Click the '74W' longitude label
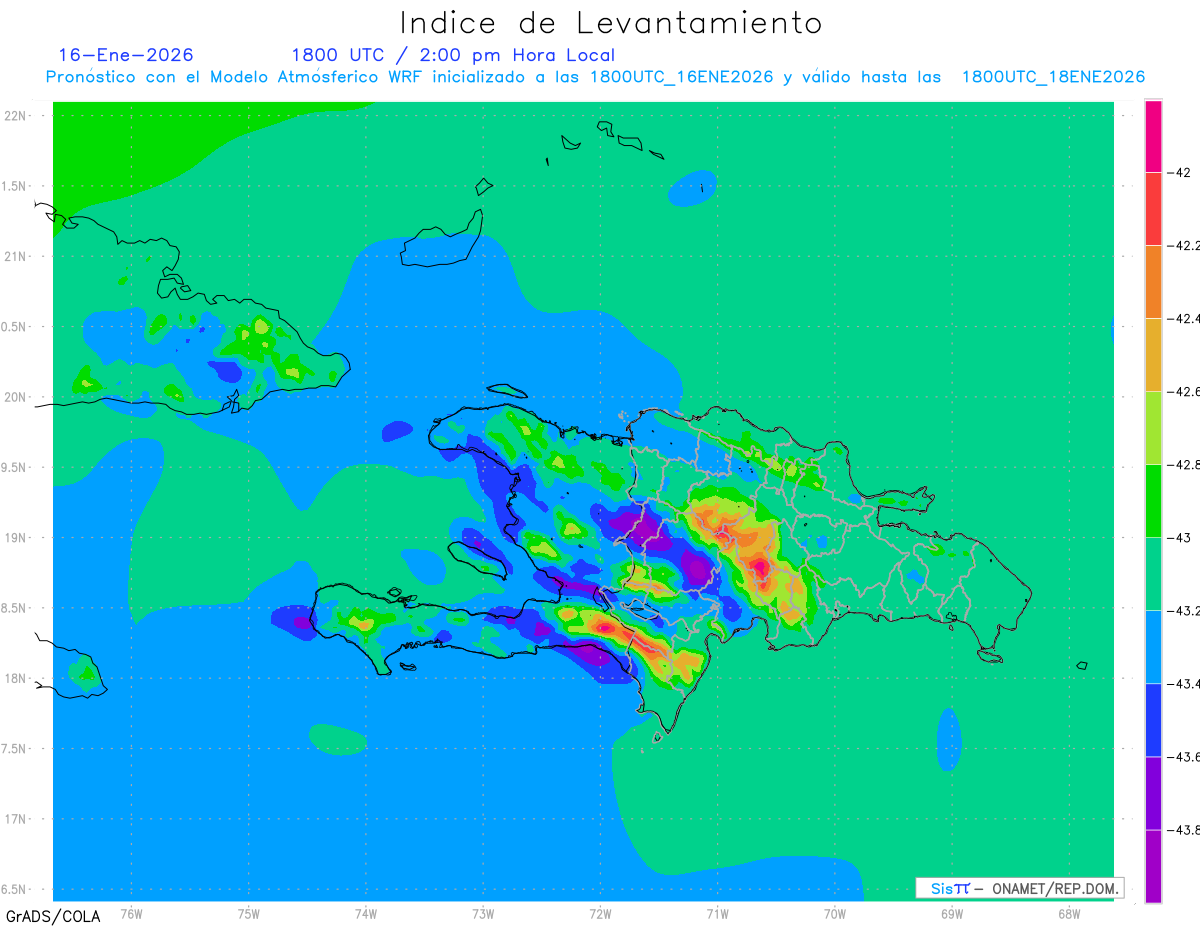The width and height of the screenshot is (1200, 927). tap(366, 913)
